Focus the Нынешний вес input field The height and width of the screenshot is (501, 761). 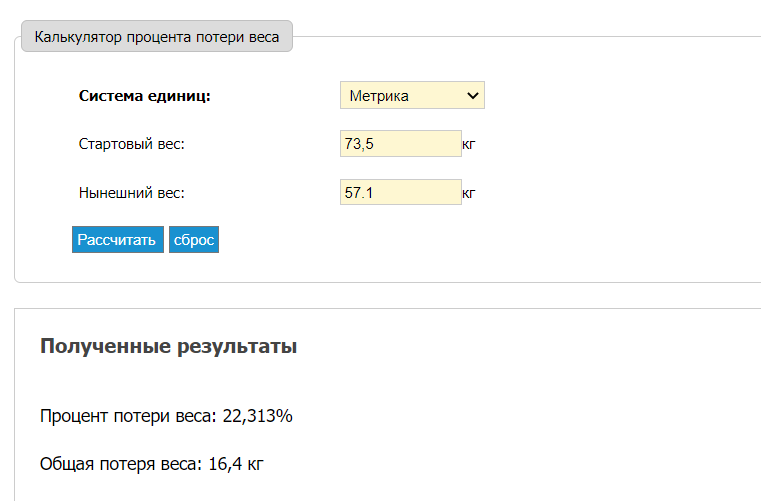401,192
